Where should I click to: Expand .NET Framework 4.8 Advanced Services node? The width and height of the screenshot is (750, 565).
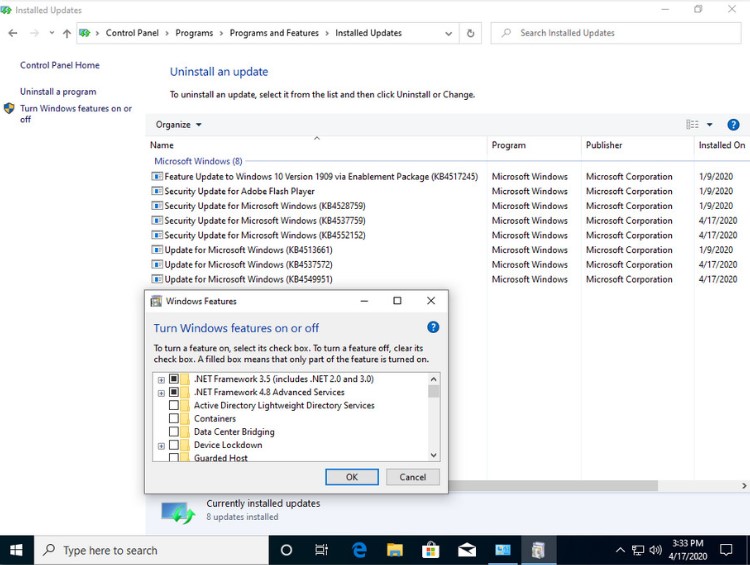click(x=161, y=393)
